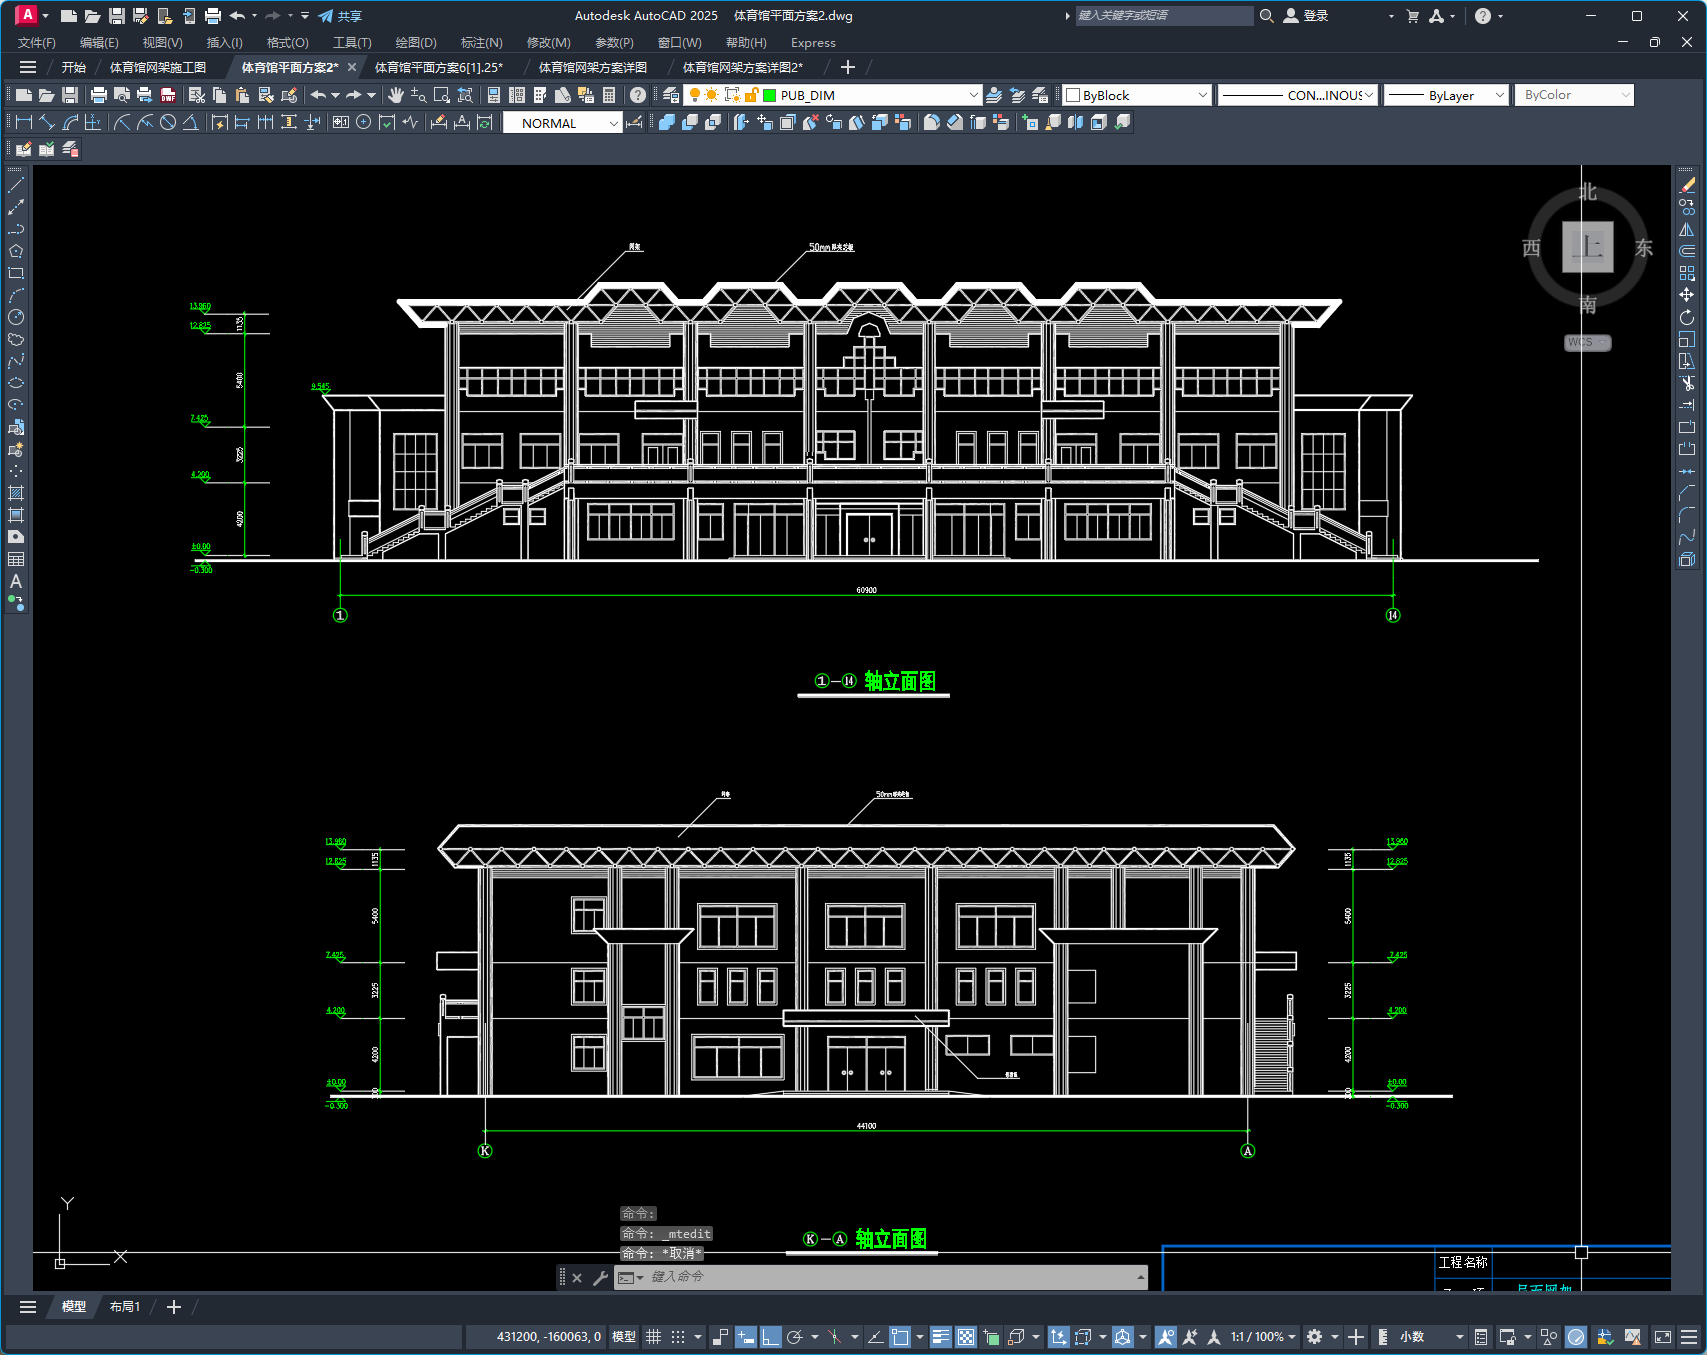This screenshot has width=1707, height=1355.
Task: Open the 标注(N) menu
Action: click(481, 43)
